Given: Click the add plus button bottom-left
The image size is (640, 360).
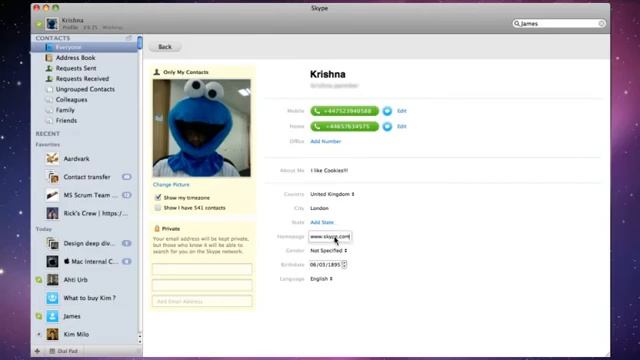Looking at the screenshot, I should pyautogui.click(x=37, y=351).
